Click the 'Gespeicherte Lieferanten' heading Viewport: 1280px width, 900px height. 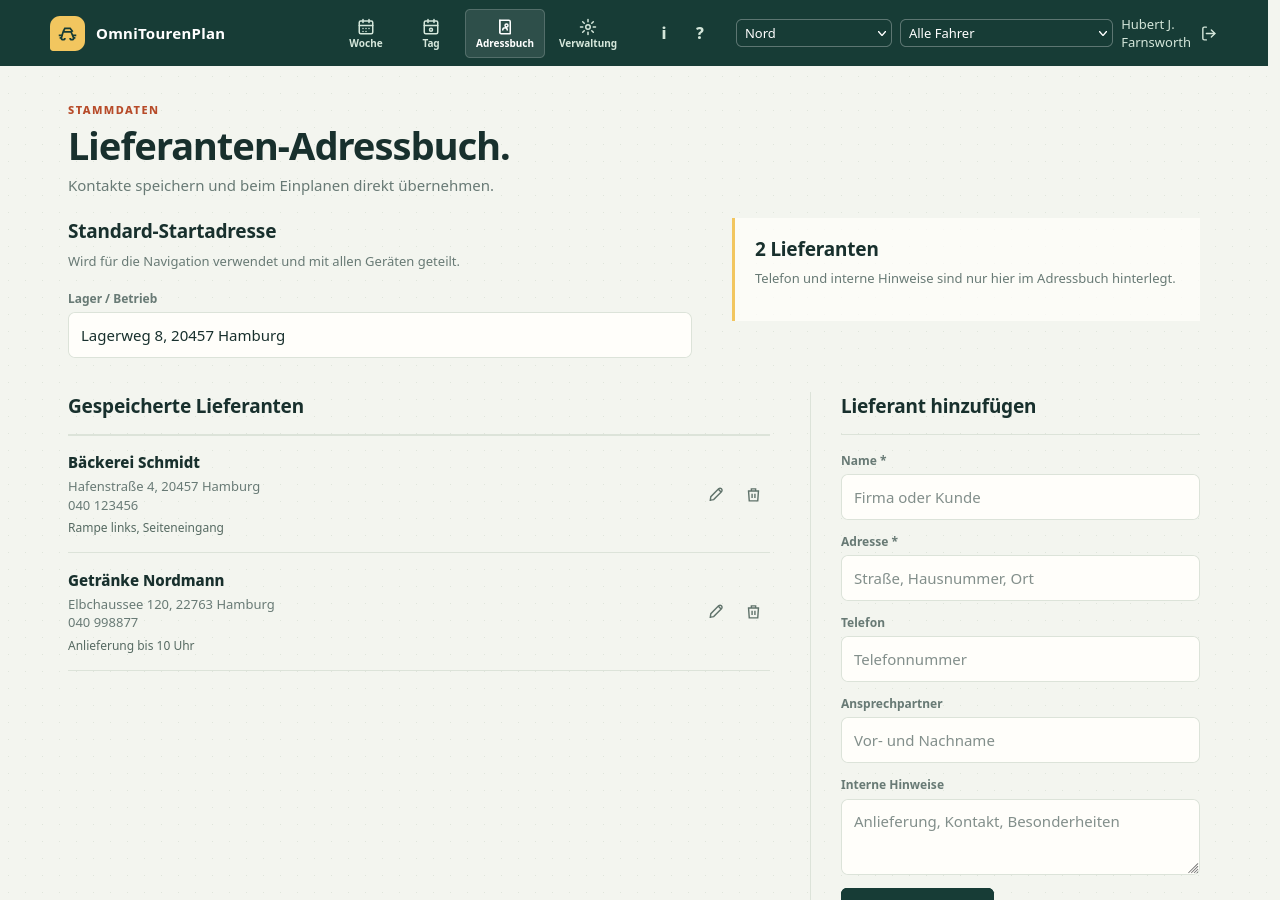186,406
